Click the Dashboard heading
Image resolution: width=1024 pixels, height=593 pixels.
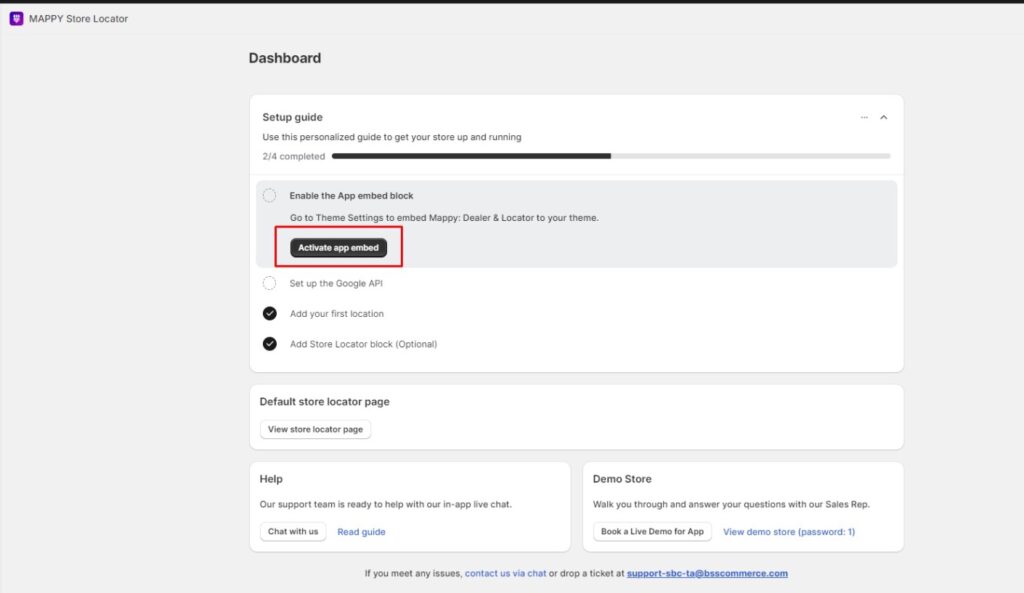[285, 58]
